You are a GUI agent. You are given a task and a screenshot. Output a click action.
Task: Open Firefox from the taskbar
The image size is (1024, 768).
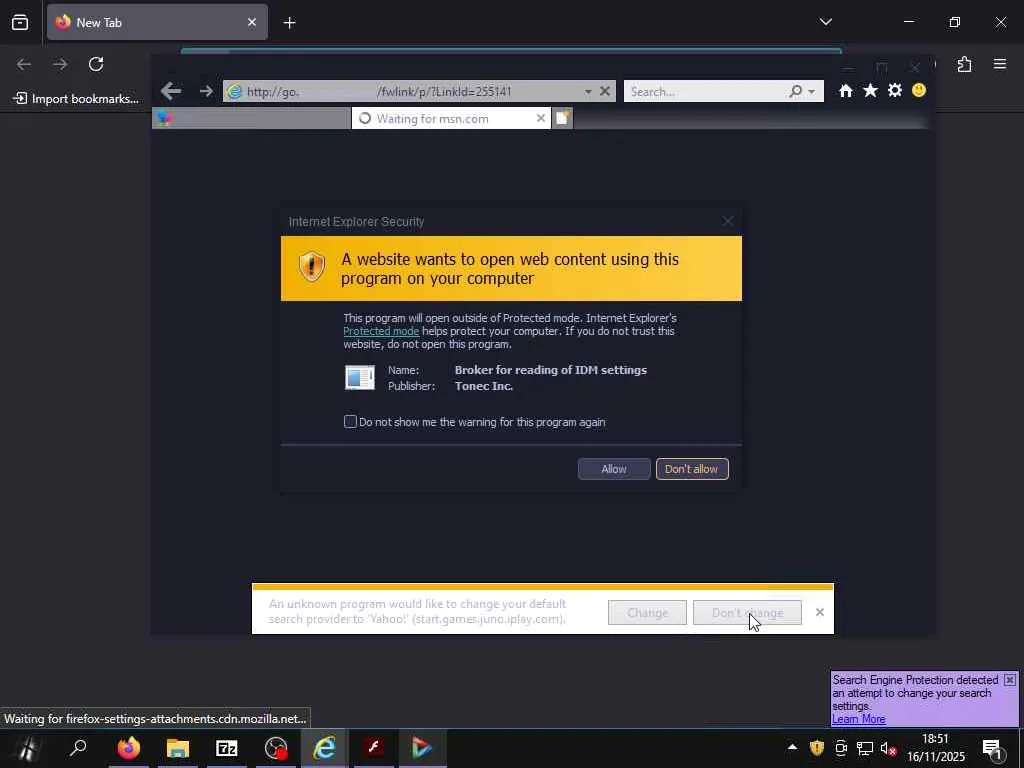click(129, 748)
